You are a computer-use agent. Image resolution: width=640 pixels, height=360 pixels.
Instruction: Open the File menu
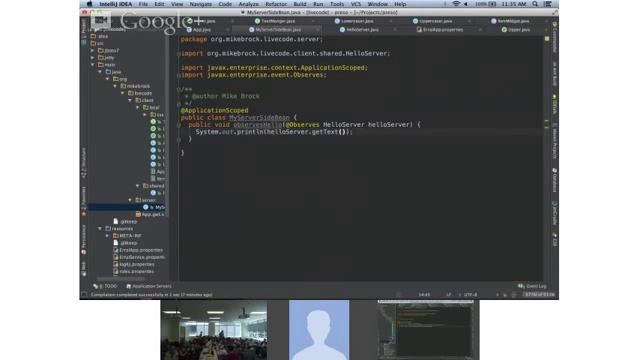tap(143, 4)
